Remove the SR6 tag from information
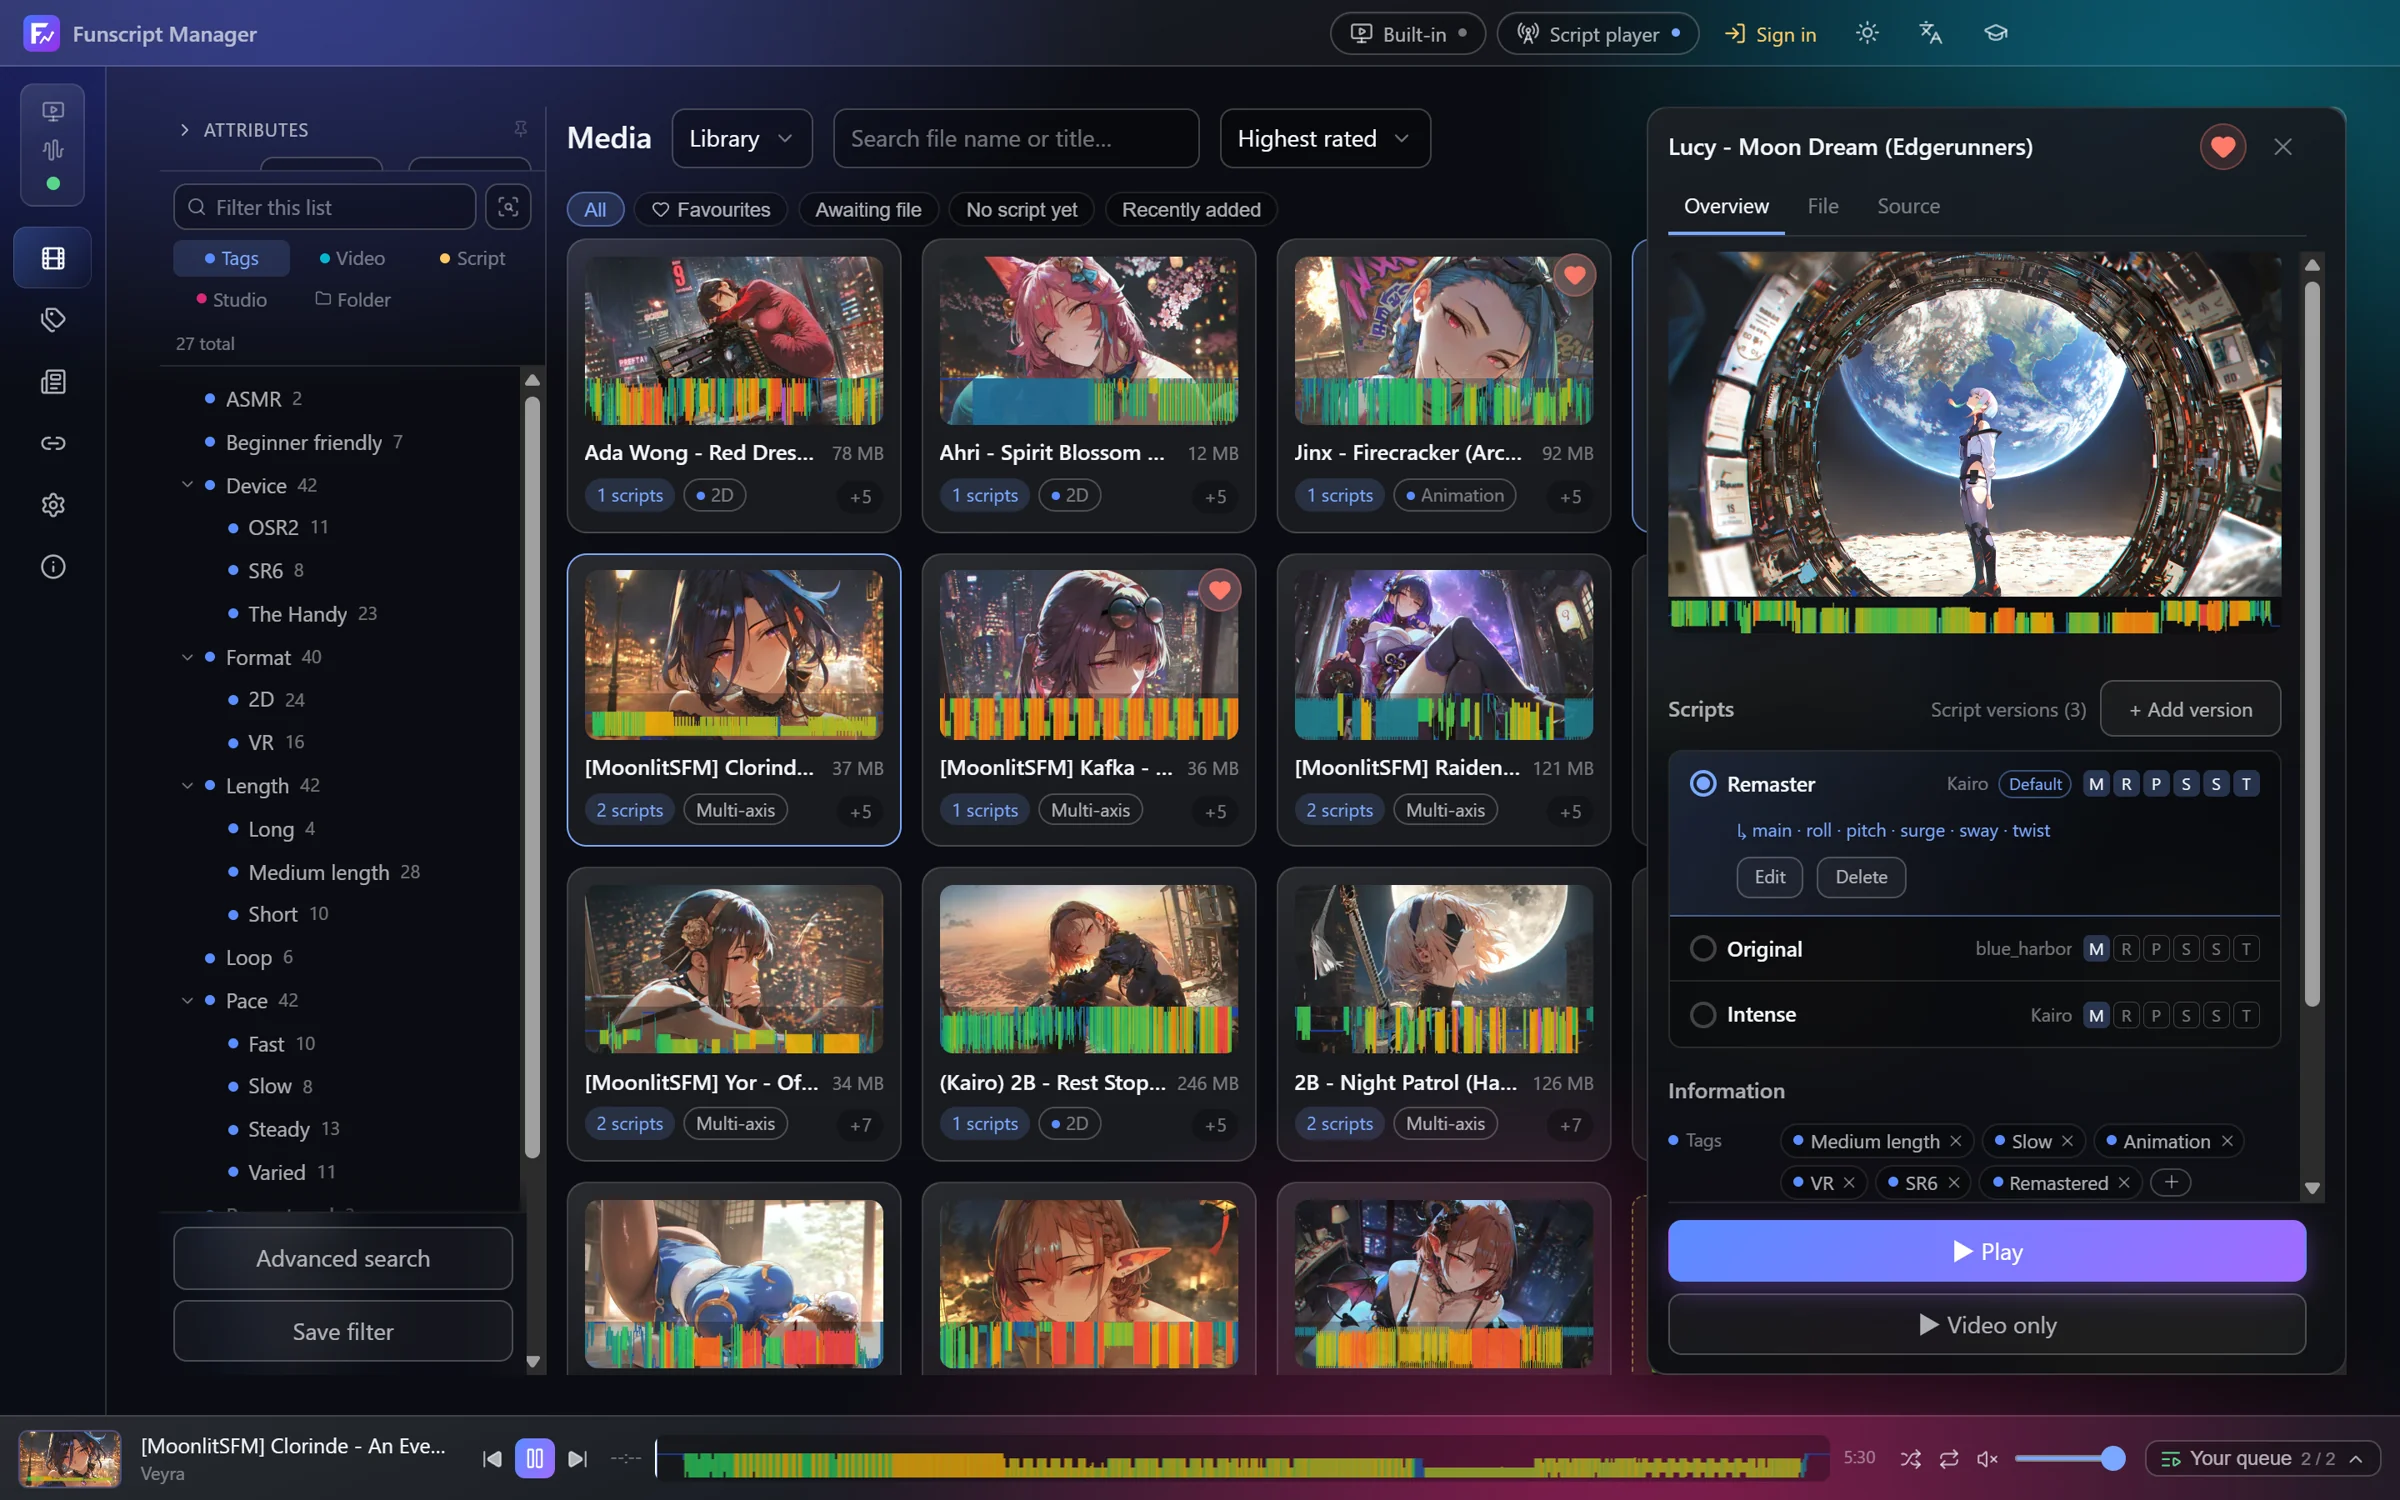The image size is (2400, 1500). 1954,1183
